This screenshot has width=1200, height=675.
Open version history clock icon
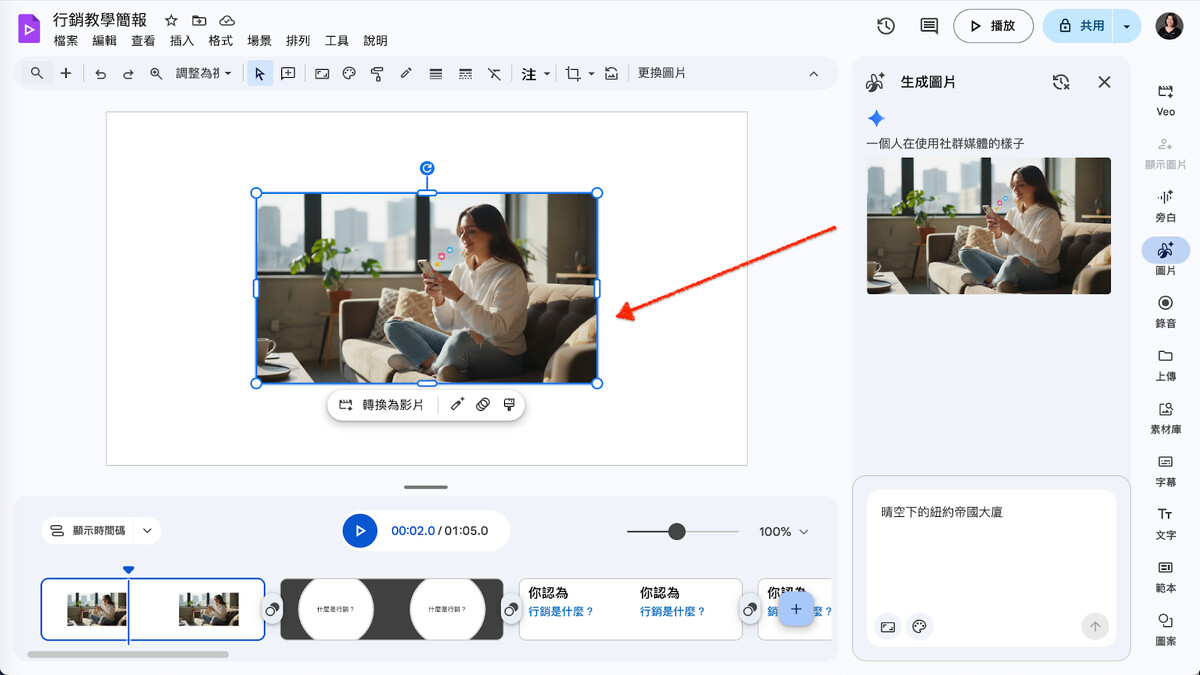(x=886, y=26)
